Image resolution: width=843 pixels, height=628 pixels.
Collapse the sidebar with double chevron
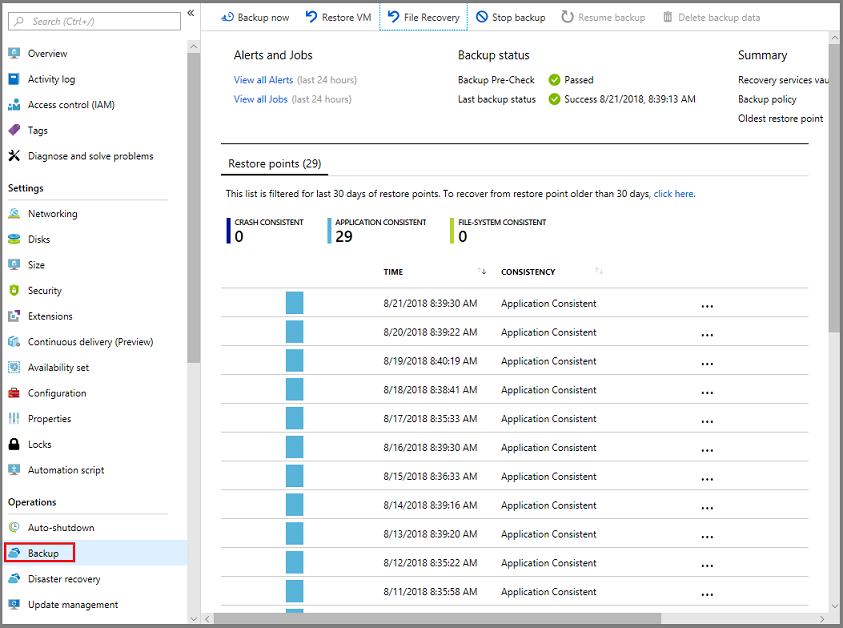191,13
